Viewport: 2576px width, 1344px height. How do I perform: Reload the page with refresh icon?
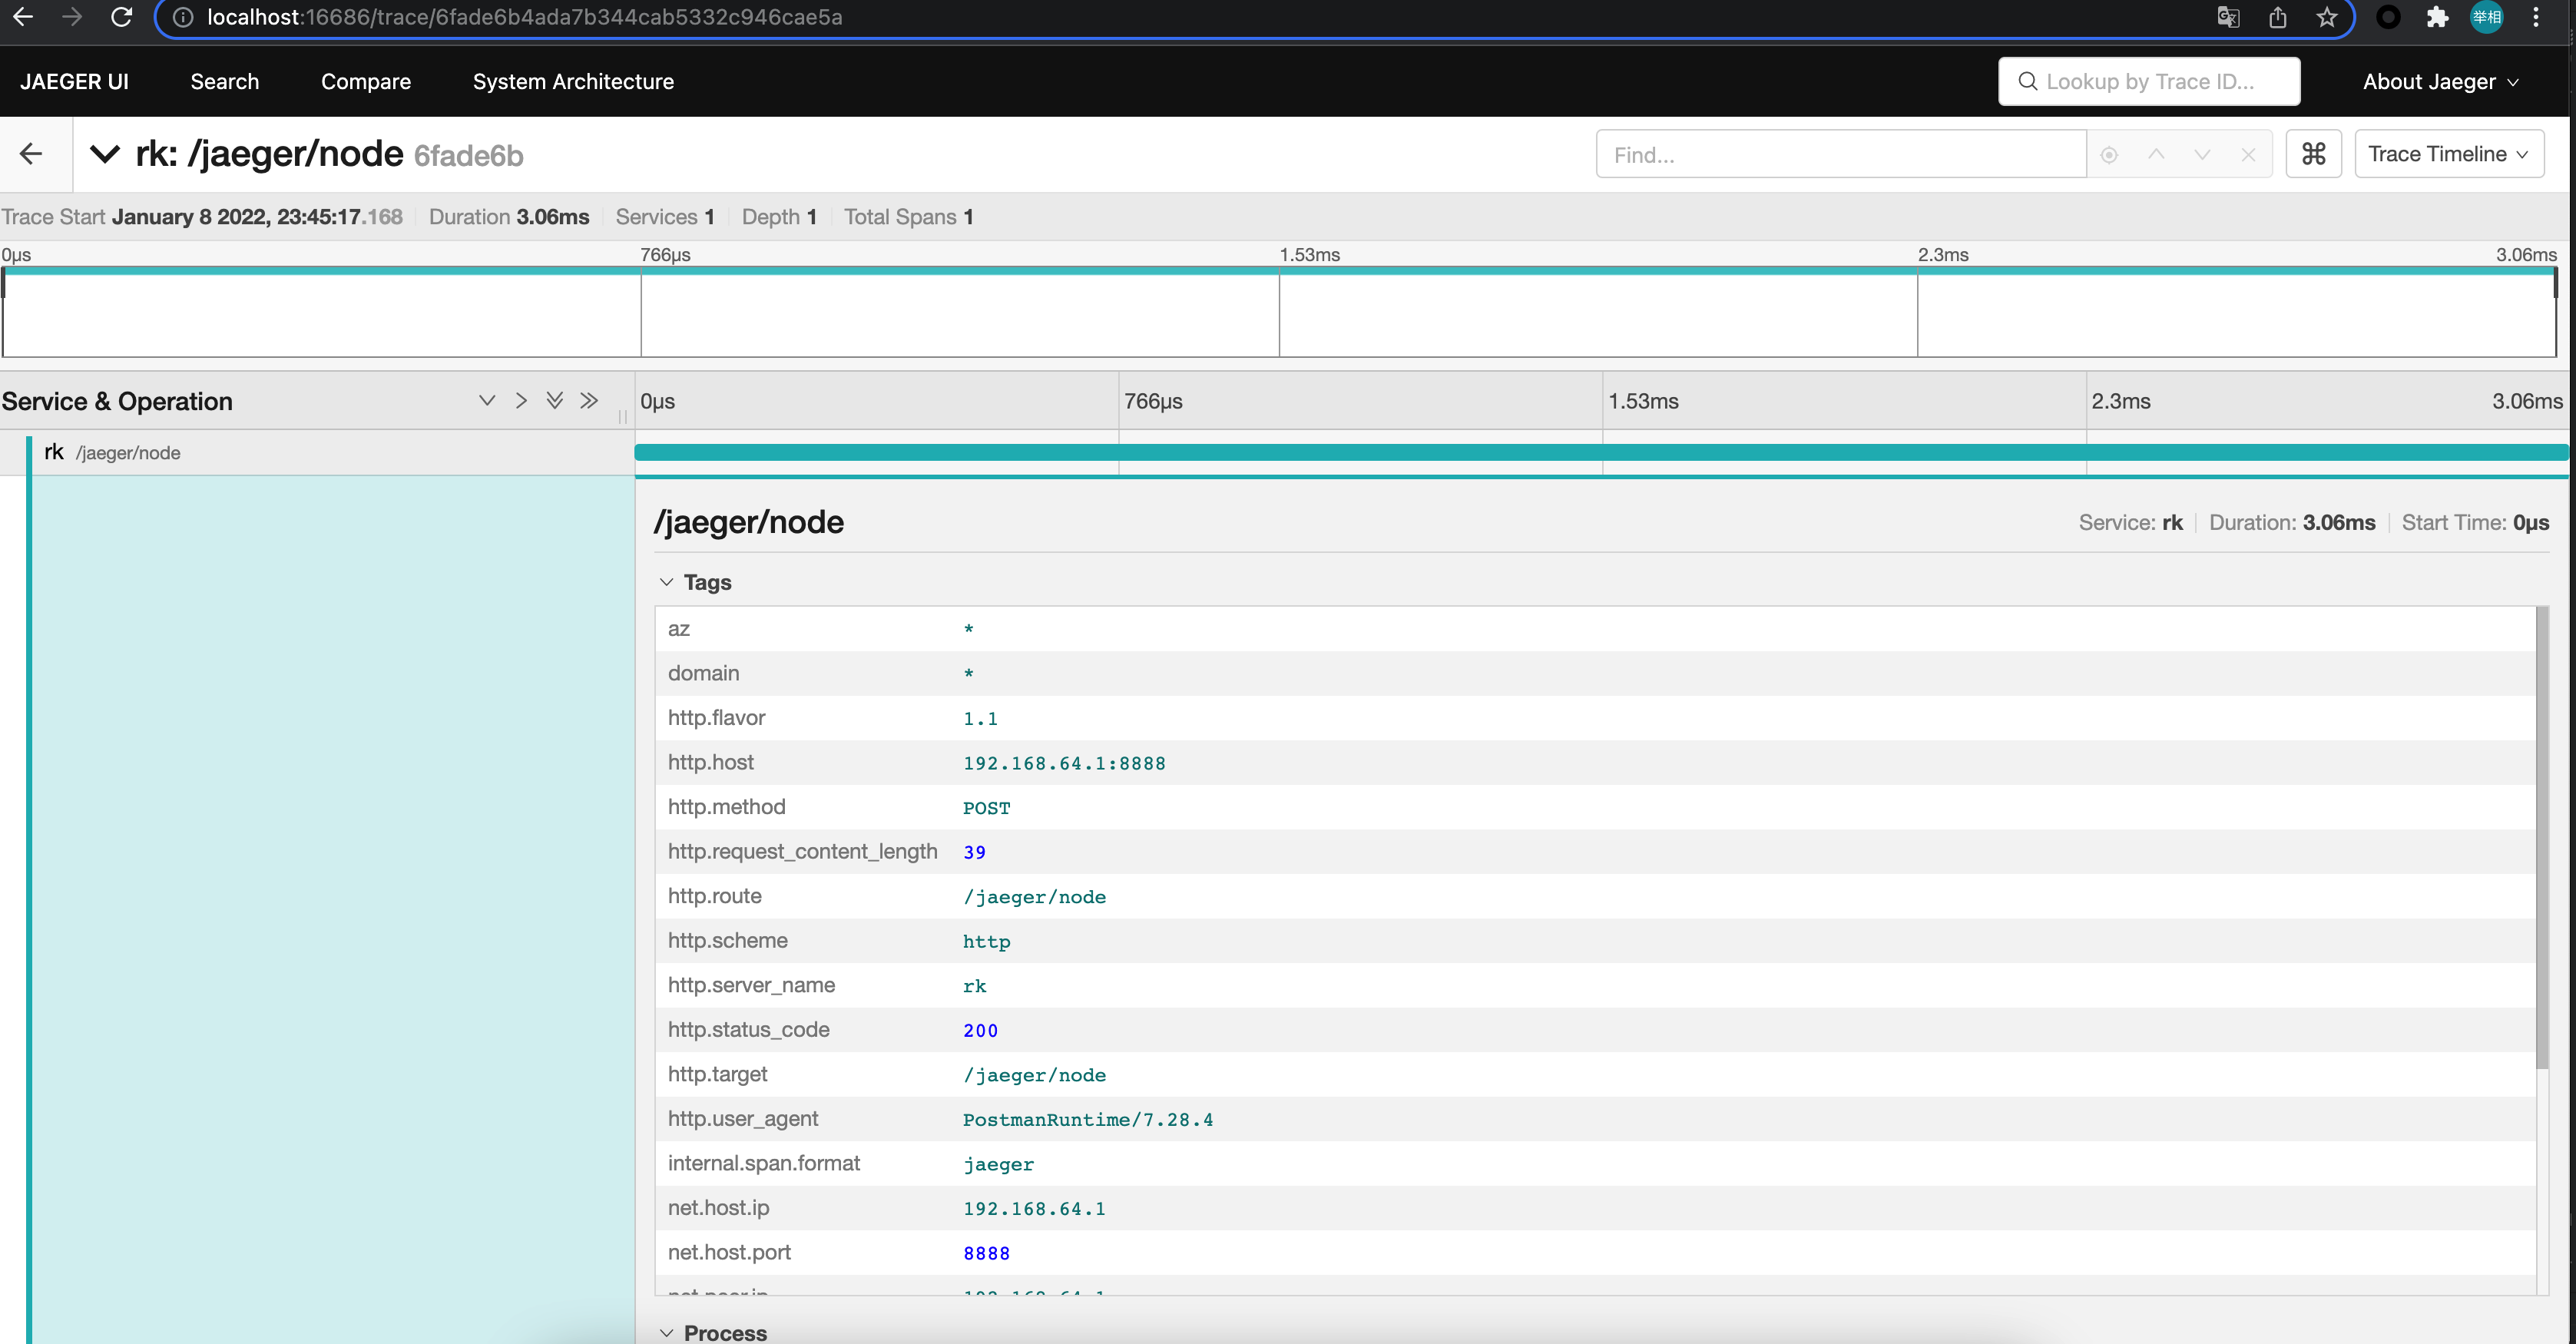pyautogui.click(x=121, y=17)
